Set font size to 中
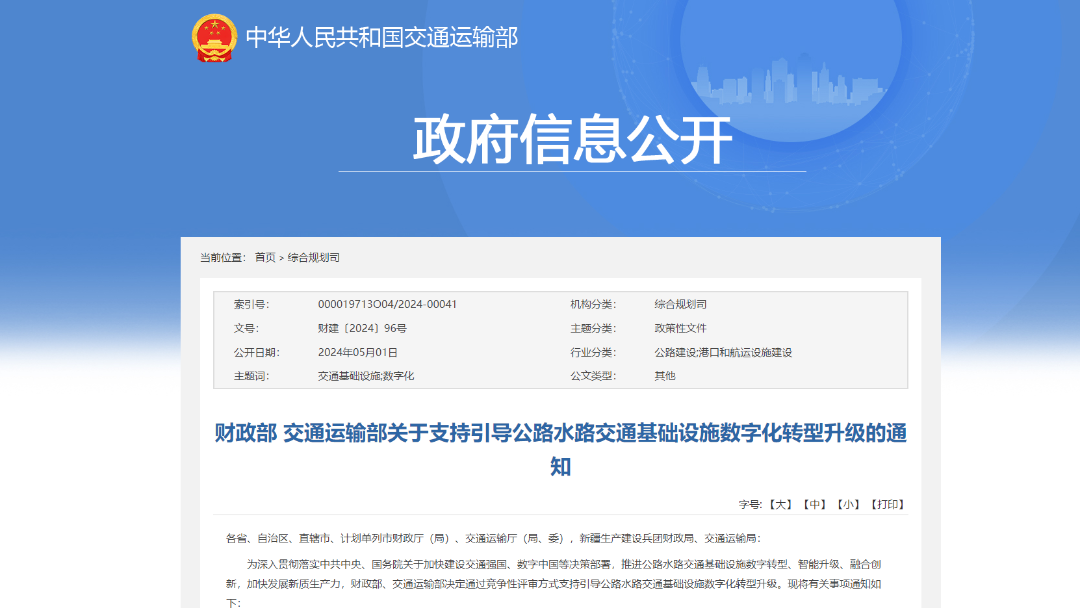The height and width of the screenshot is (608, 1080). click(x=815, y=505)
